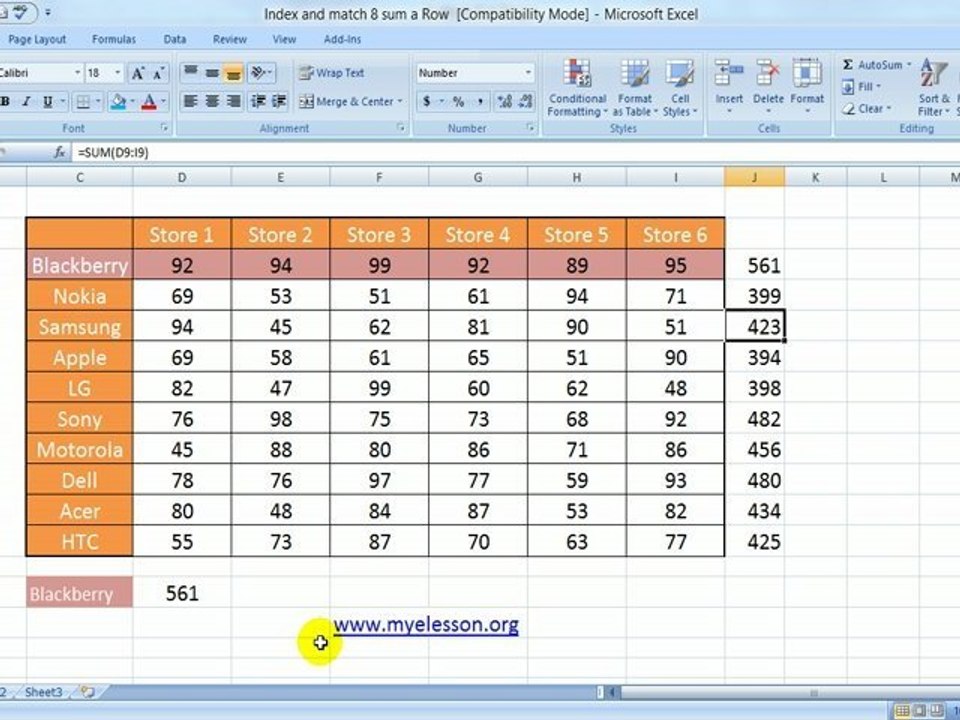The height and width of the screenshot is (720, 960).
Task: Click the Increase Indent icon
Action: click(279, 101)
